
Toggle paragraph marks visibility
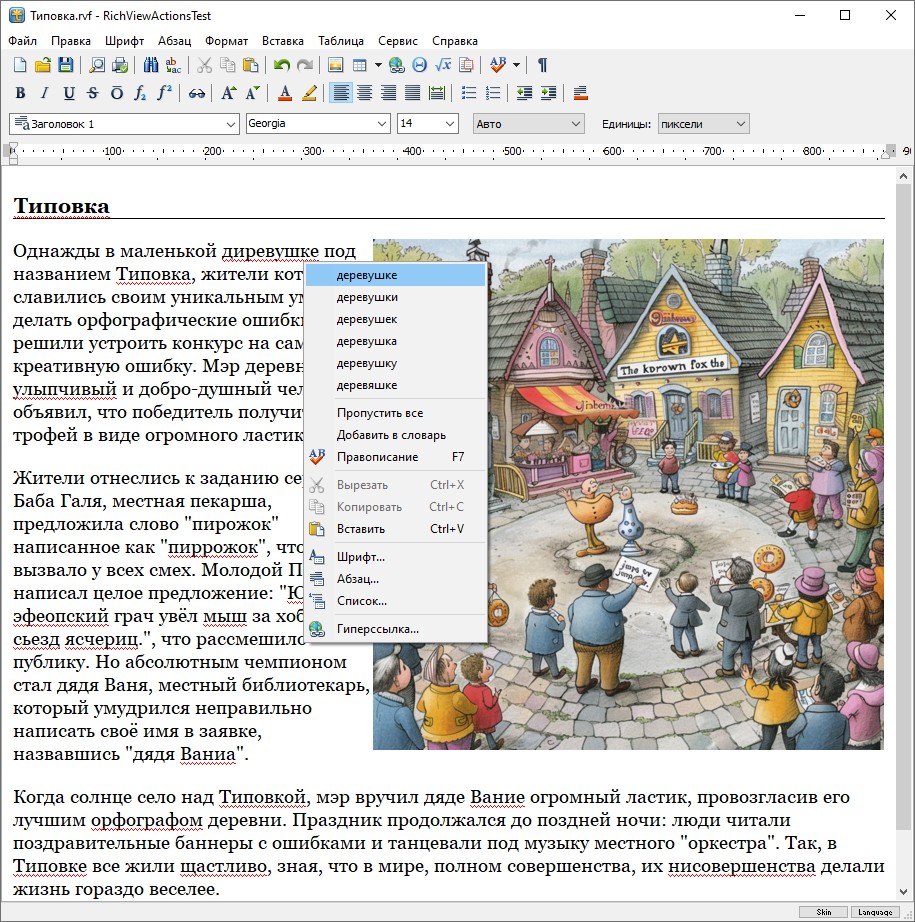coord(540,64)
